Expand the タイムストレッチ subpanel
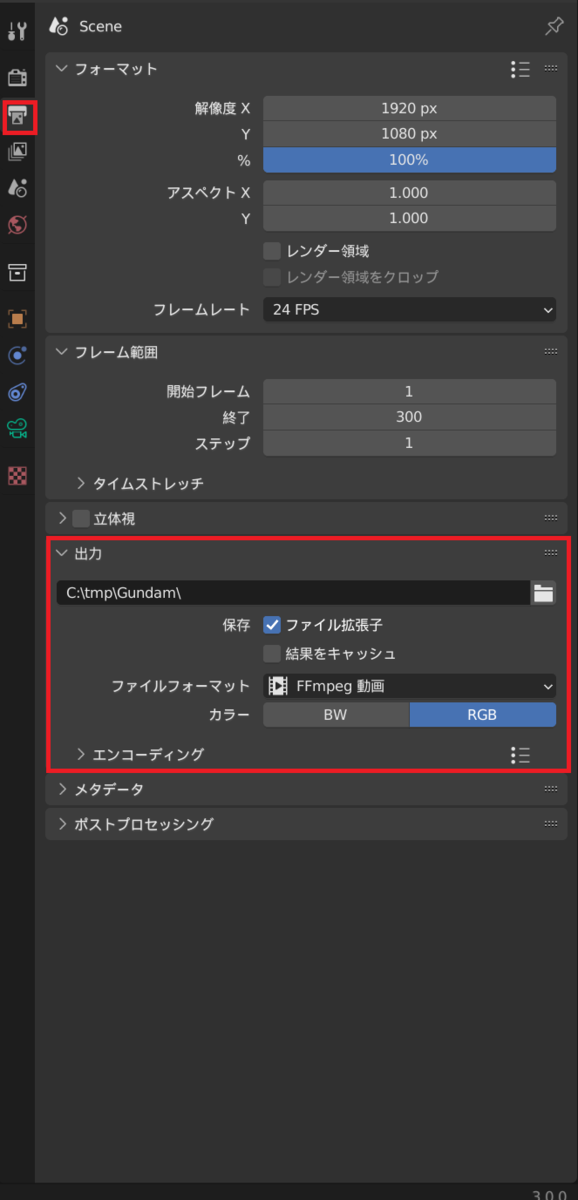578x1200 pixels. click(x=82, y=483)
